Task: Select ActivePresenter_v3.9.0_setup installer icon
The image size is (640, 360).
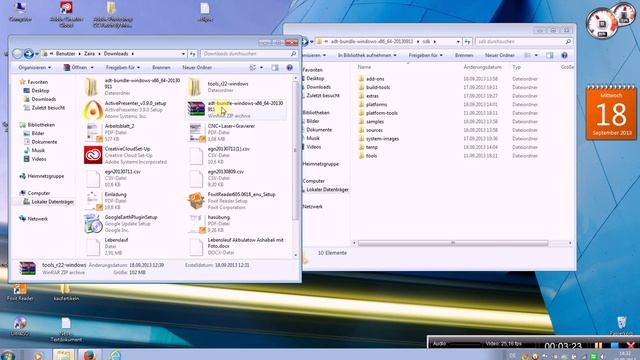Action: pos(93,109)
